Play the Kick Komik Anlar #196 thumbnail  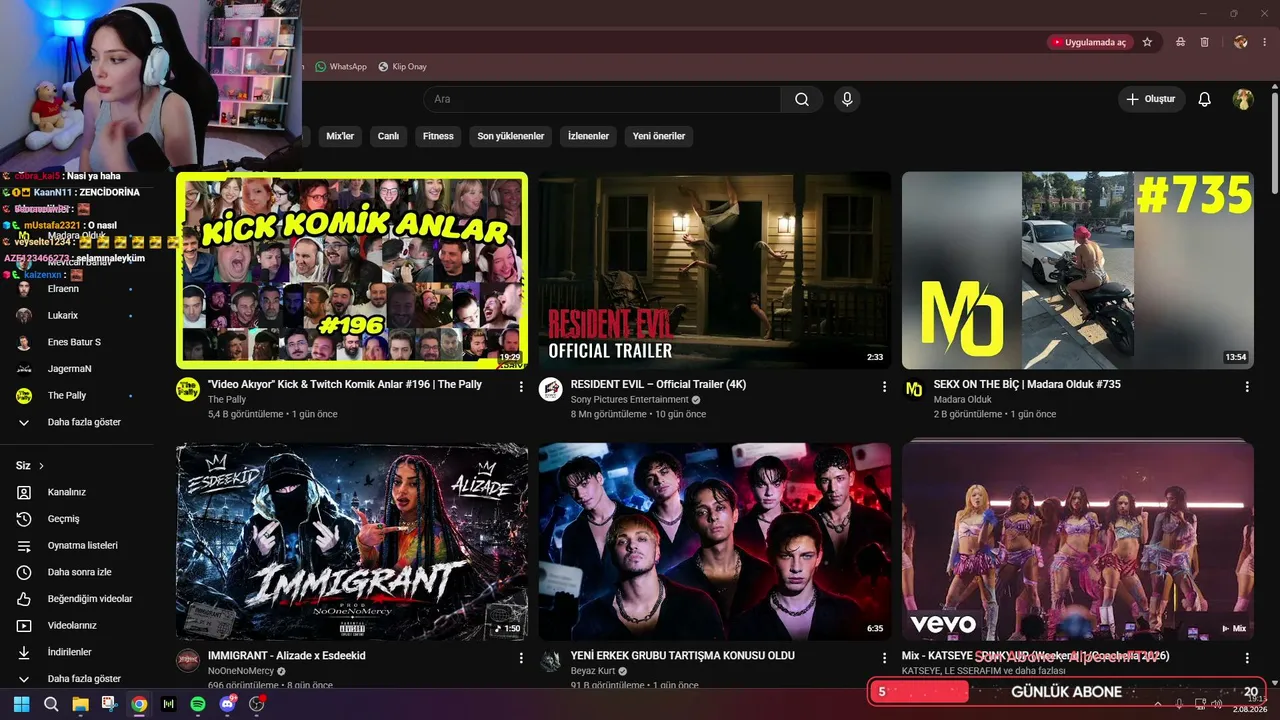[352, 270]
